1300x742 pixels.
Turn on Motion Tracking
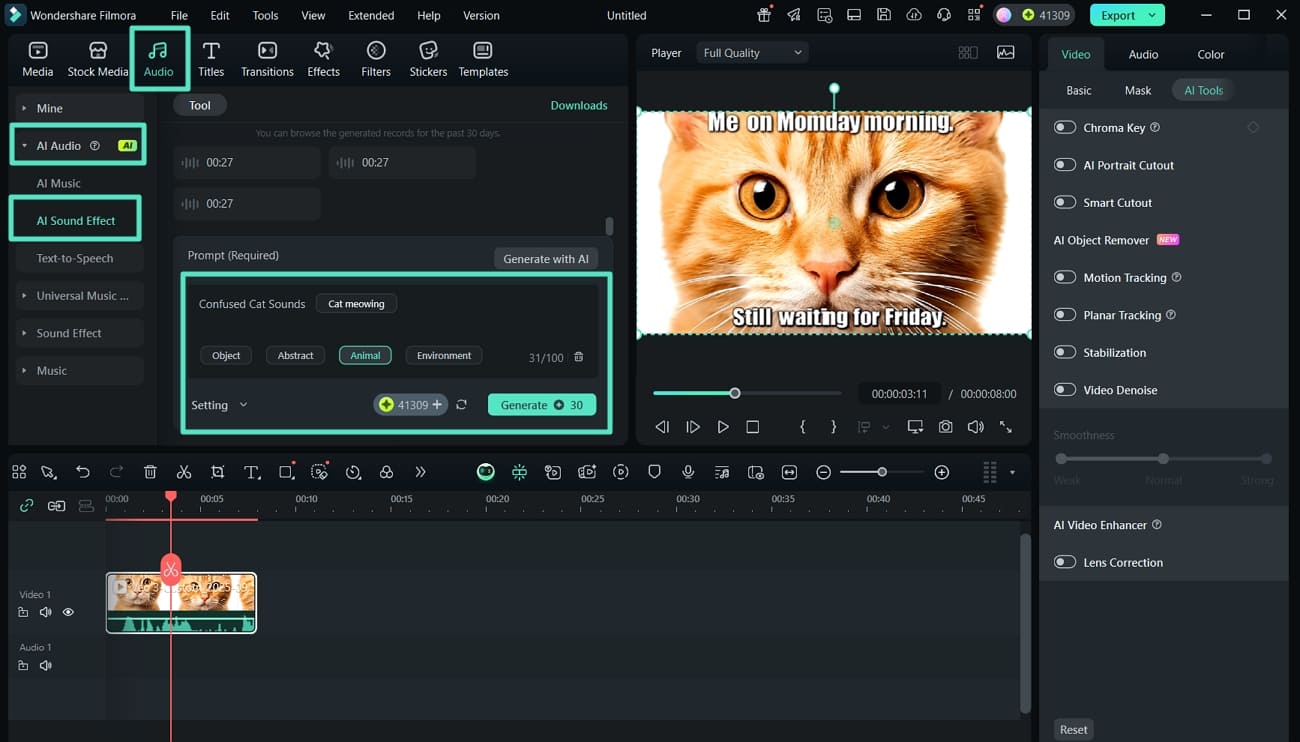click(x=1065, y=278)
